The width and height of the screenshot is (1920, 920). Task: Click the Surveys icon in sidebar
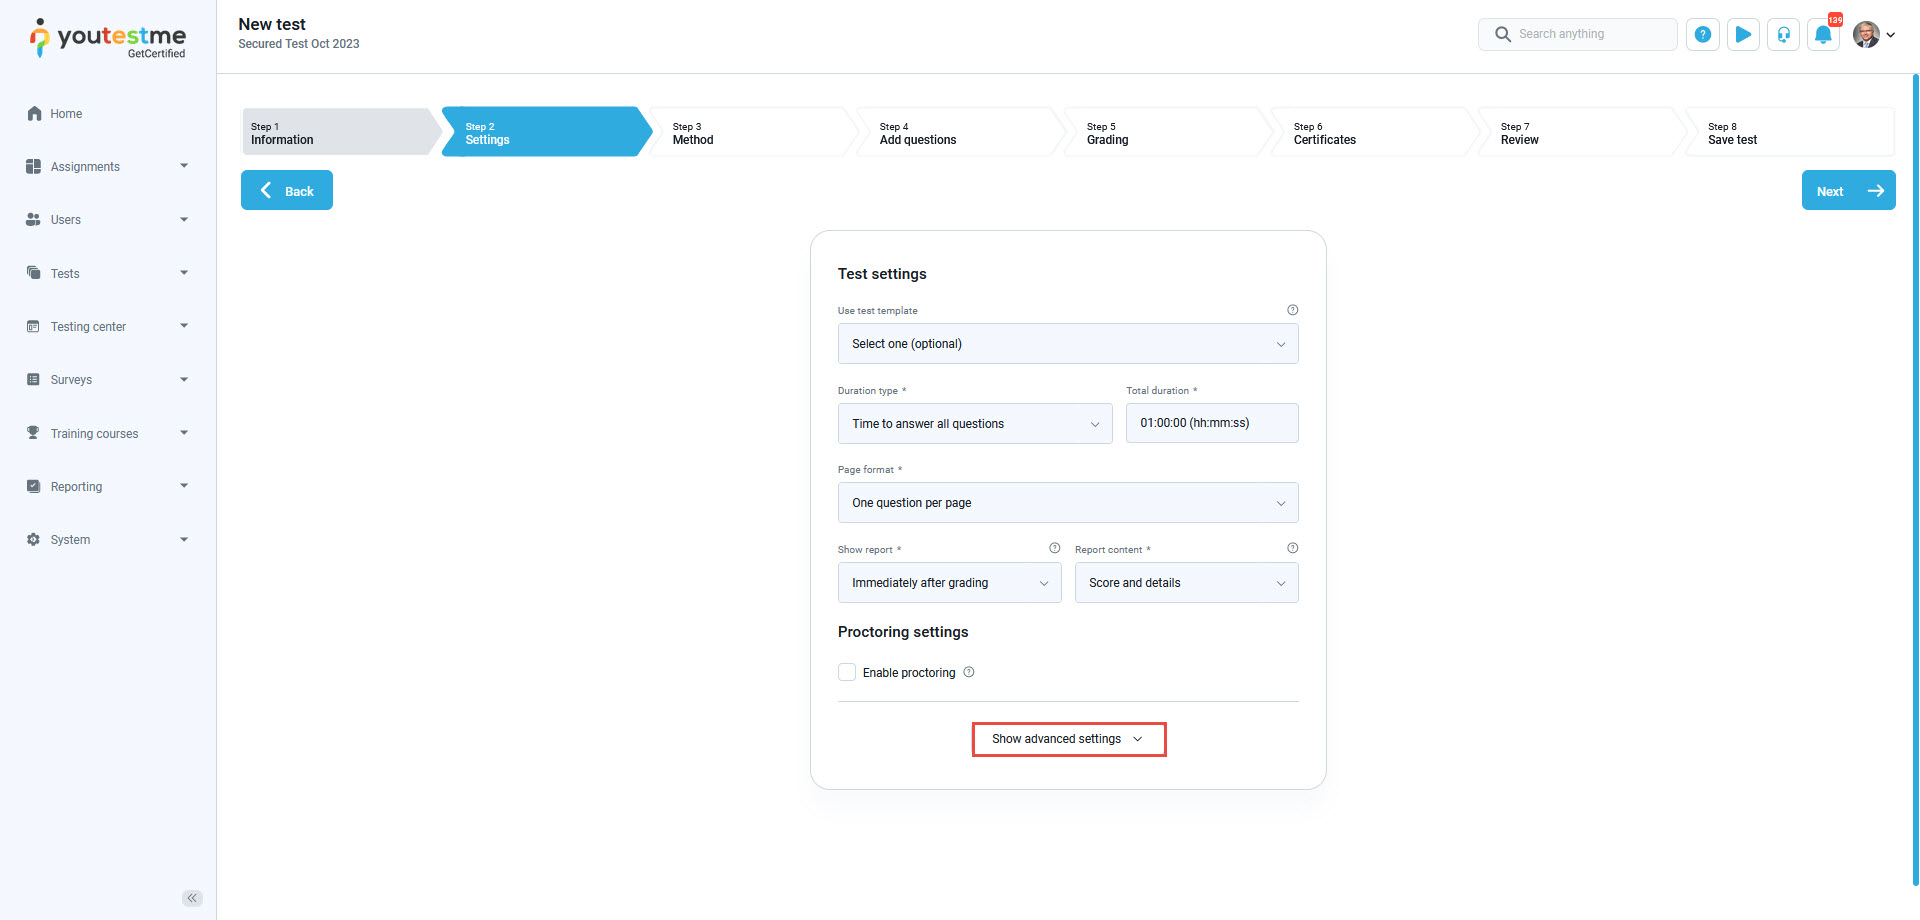(x=34, y=379)
